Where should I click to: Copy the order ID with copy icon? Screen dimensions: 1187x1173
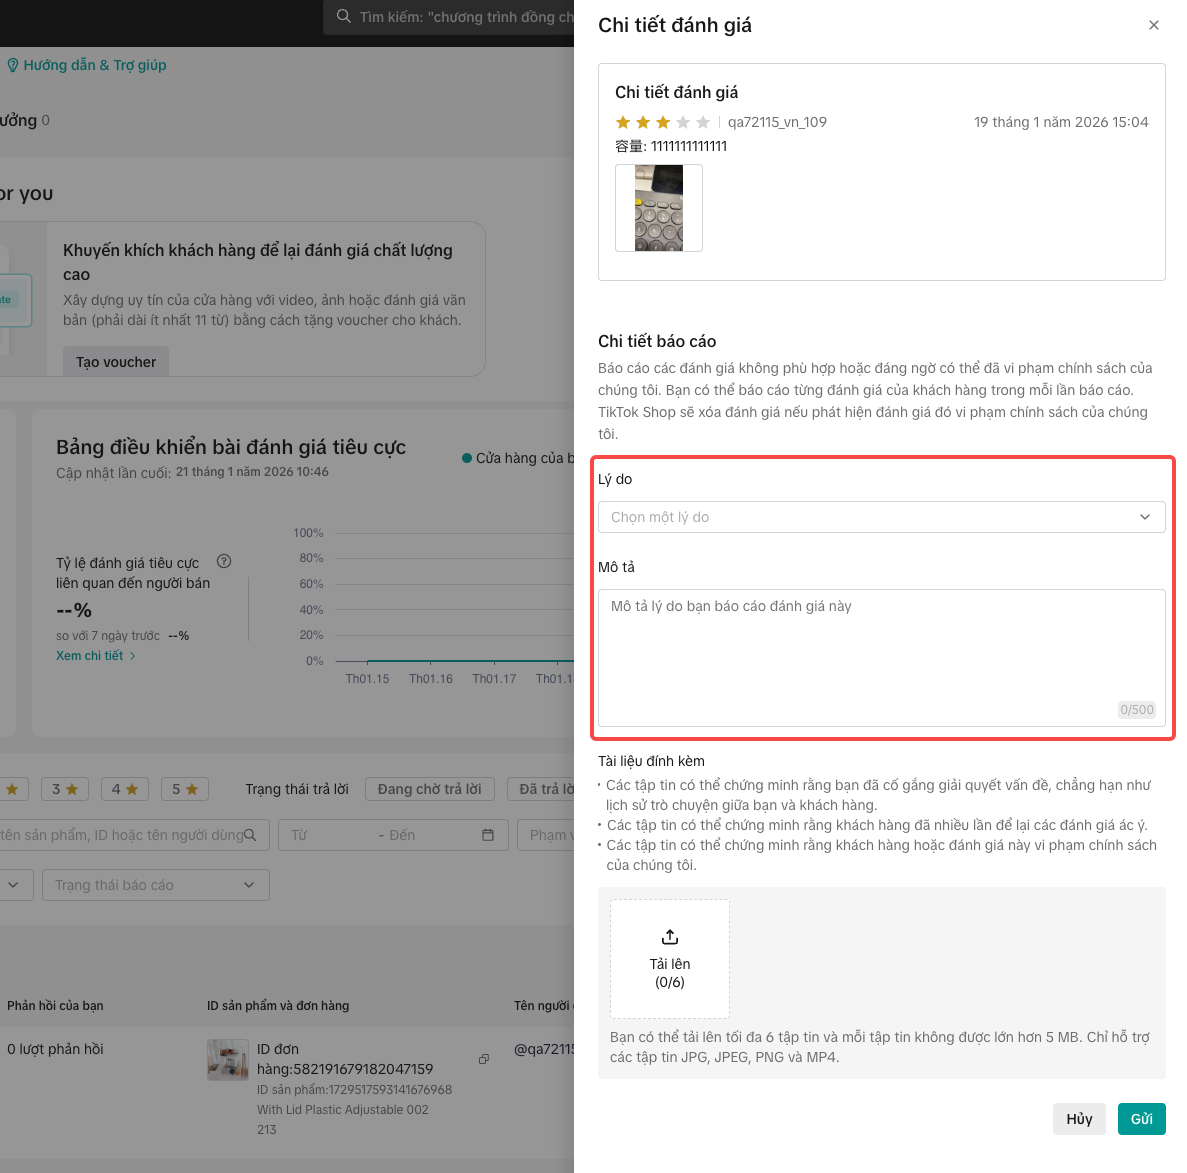tap(484, 1059)
